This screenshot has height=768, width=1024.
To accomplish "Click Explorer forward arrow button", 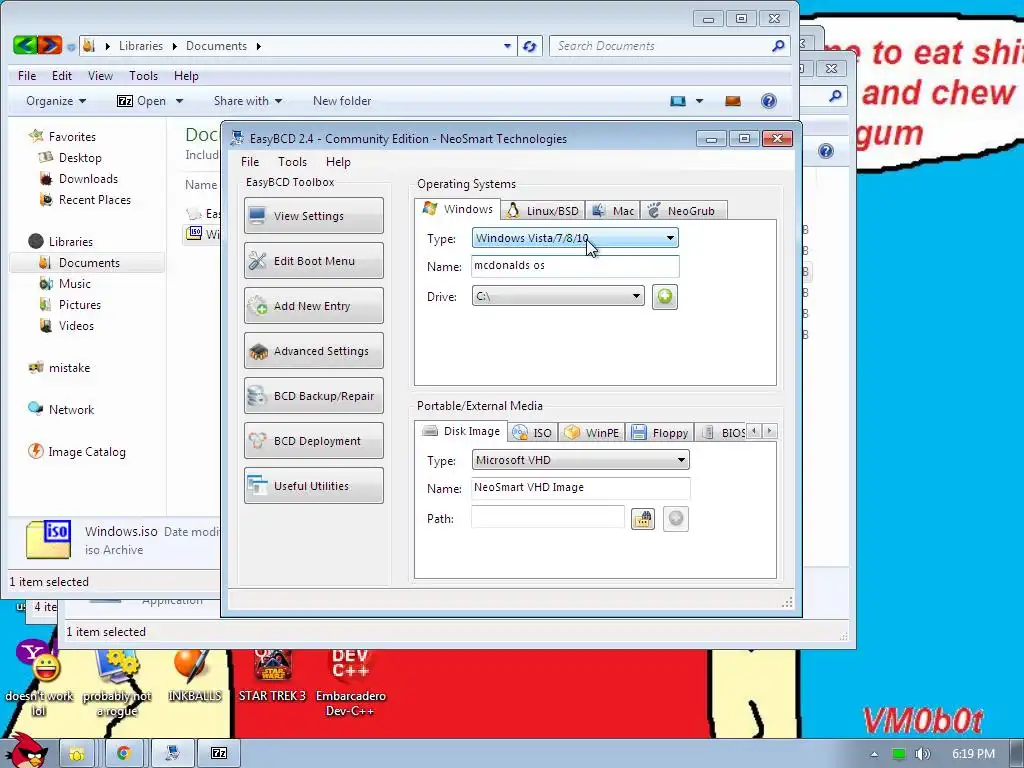I will pyautogui.click(x=50, y=45).
